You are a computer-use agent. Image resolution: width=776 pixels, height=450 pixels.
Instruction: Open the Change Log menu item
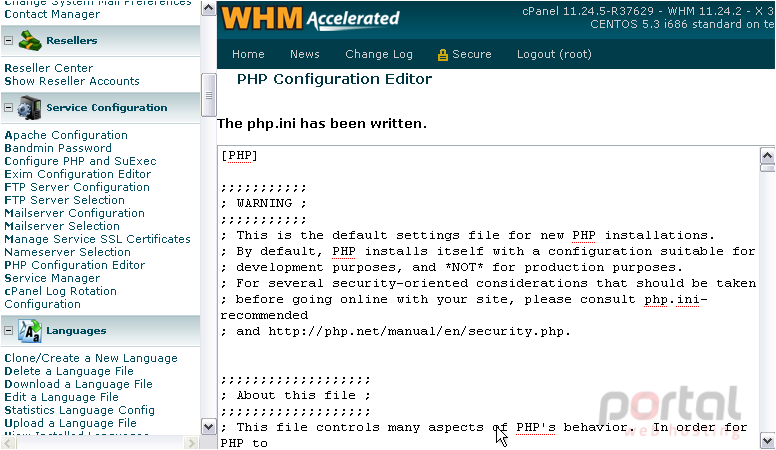tap(379, 54)
